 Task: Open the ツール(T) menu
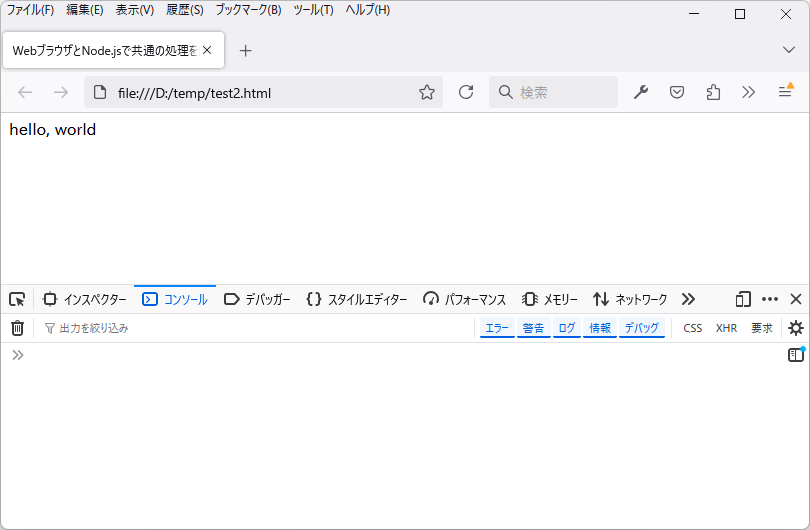pyautogui.click(x=314, y=10)
